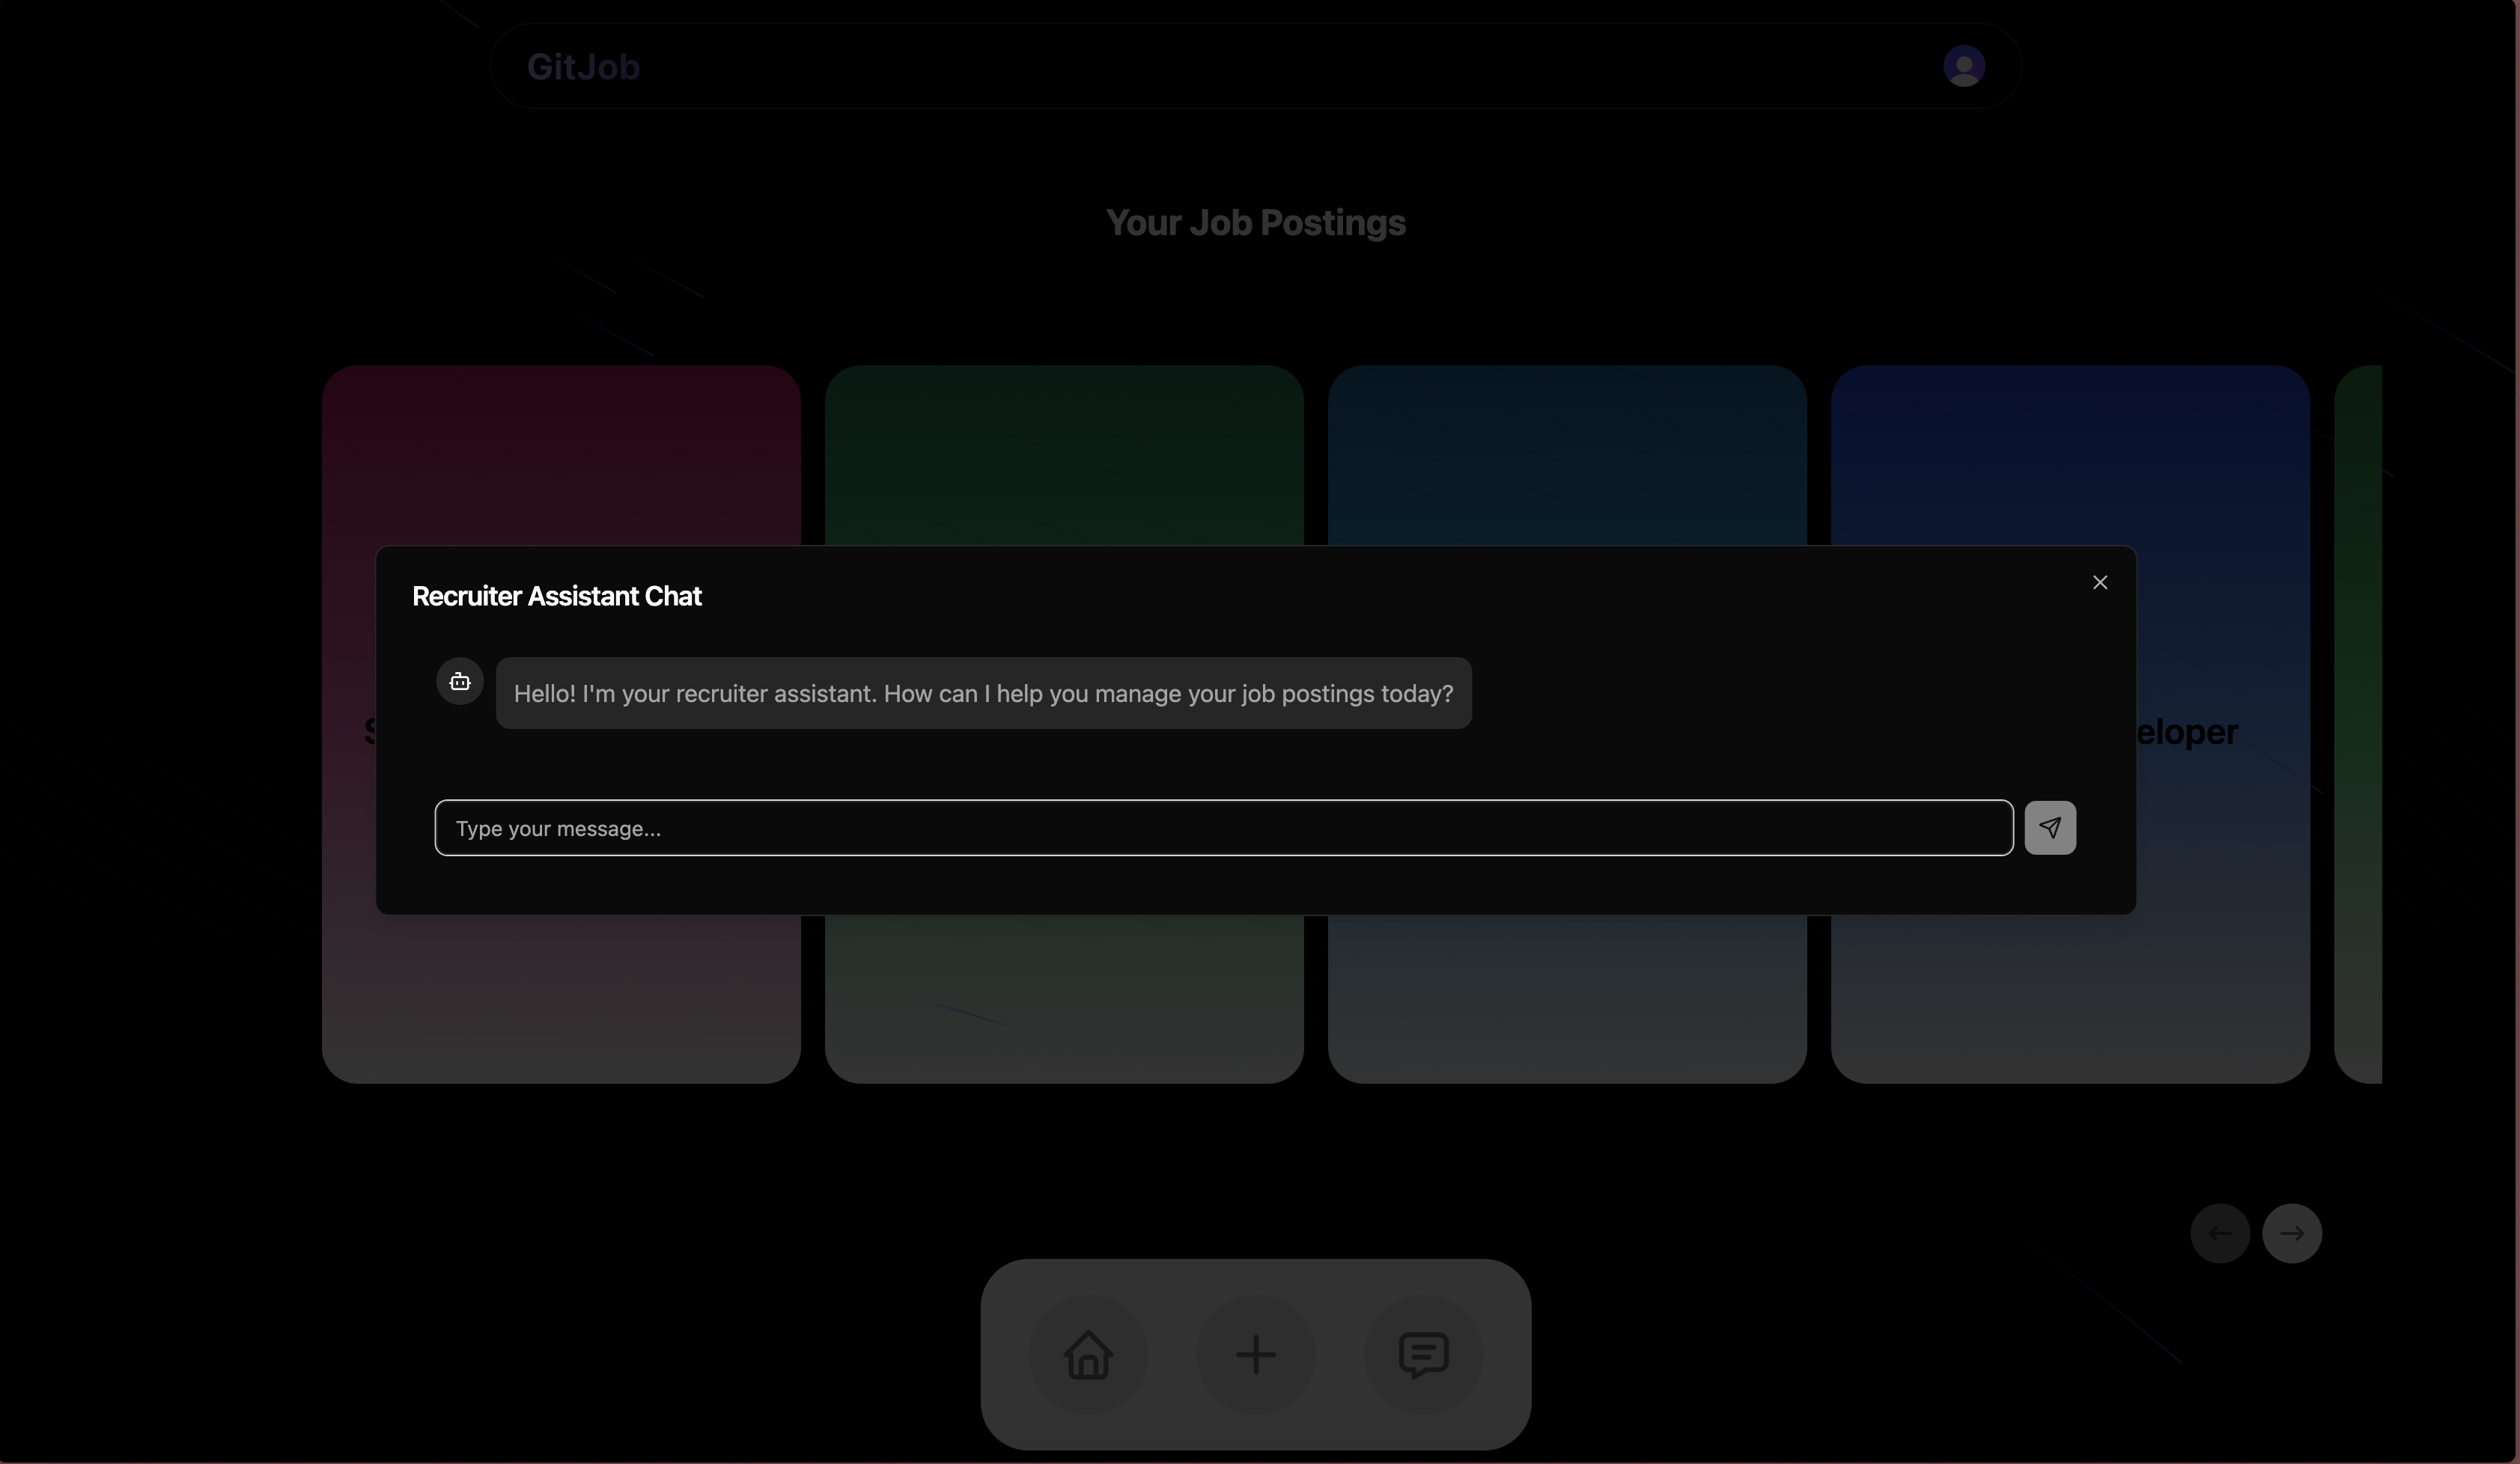Click the GitJob logo
Viewport: 2520px width, 1464px height.
click(583, 66)
